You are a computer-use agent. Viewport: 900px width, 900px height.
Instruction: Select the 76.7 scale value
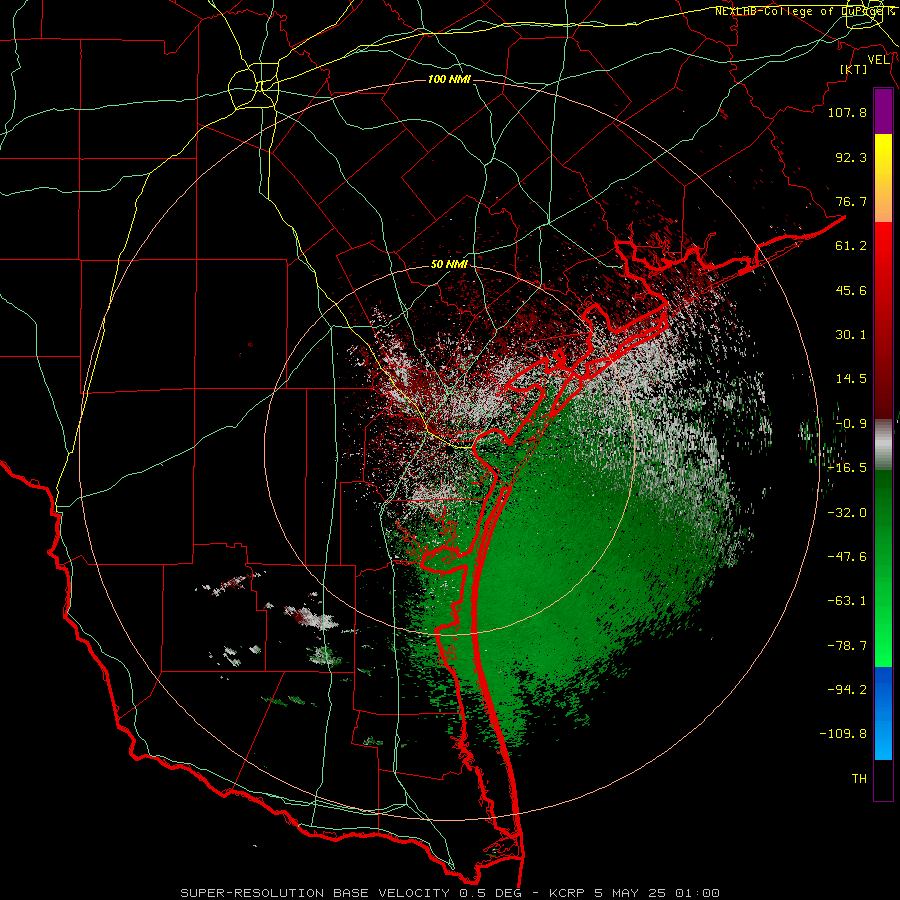[x=851, y=201]
